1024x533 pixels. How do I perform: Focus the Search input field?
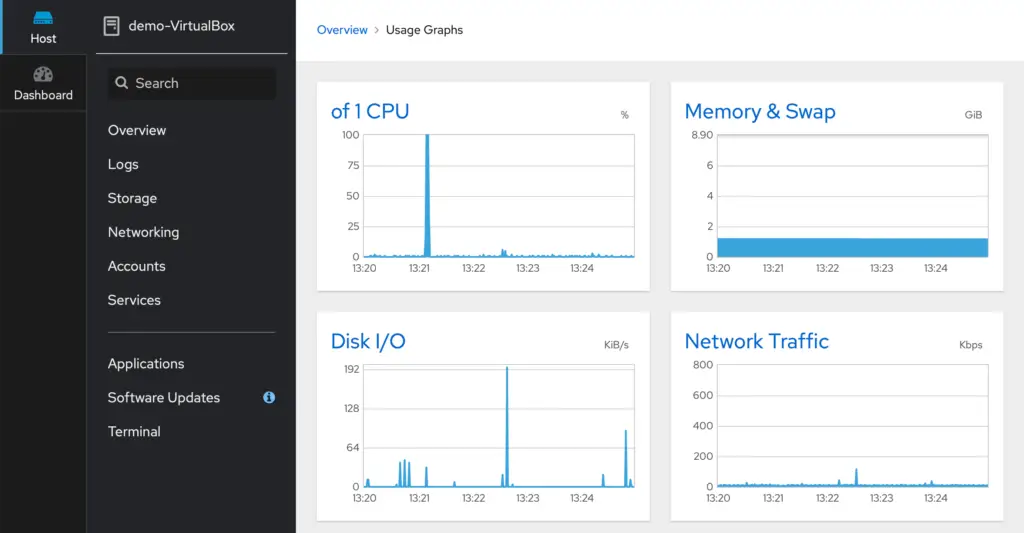pyautogui.click(x=191, y=84)
